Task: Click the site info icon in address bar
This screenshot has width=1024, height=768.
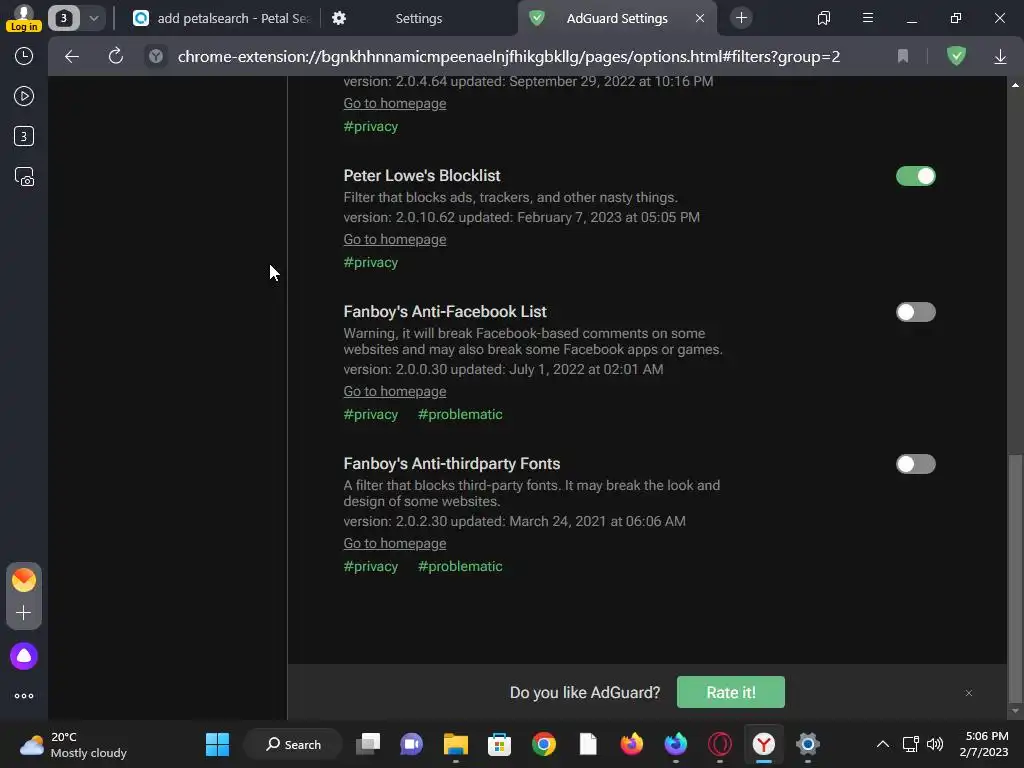Action: (155, 57)
